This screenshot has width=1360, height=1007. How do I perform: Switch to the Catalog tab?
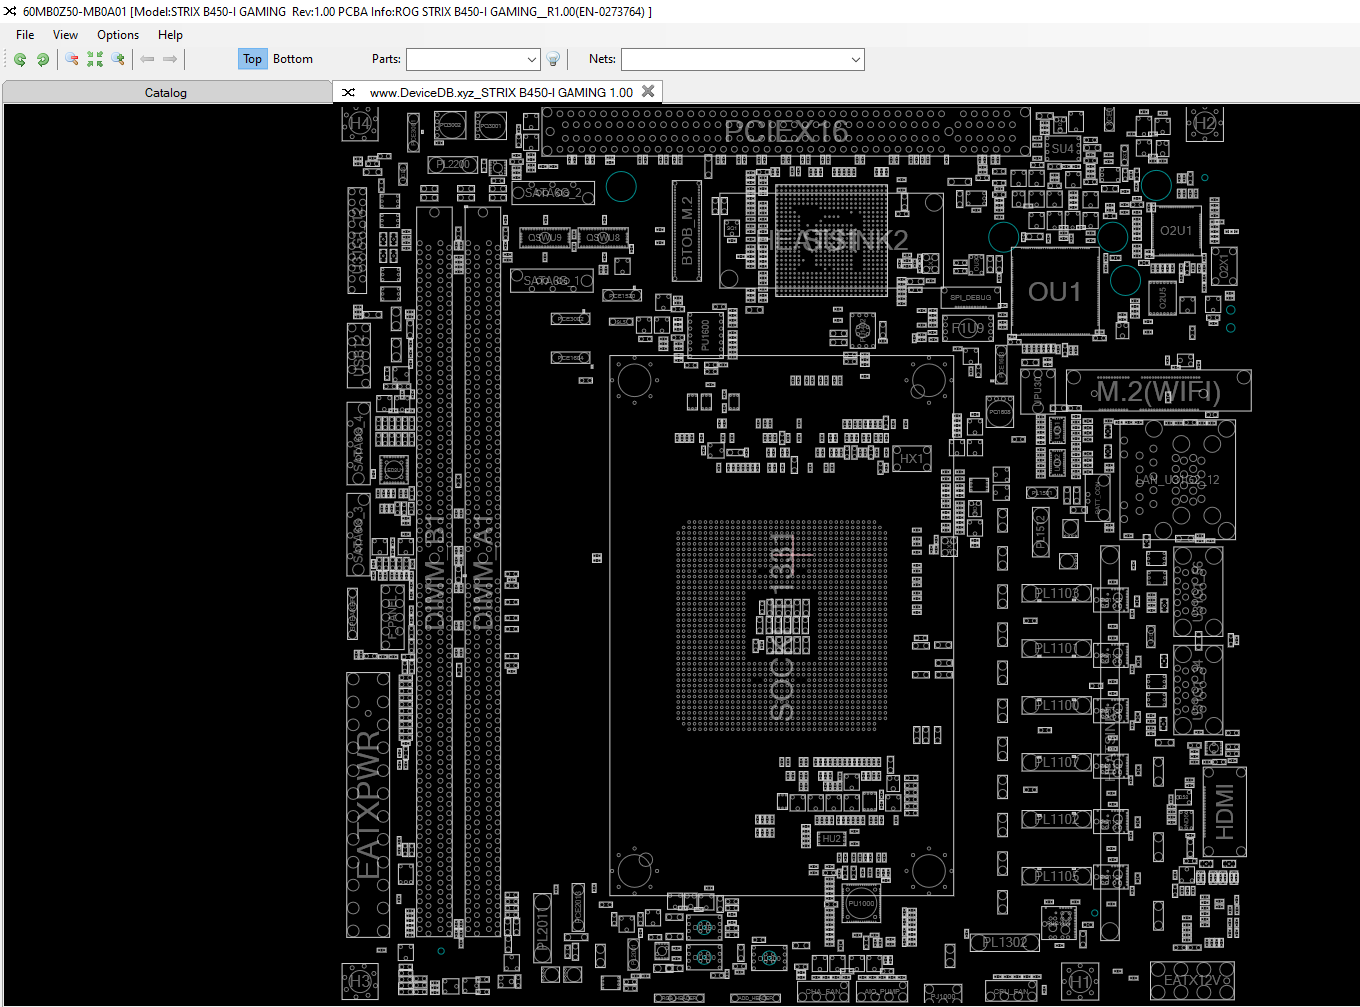pos(166,92)
